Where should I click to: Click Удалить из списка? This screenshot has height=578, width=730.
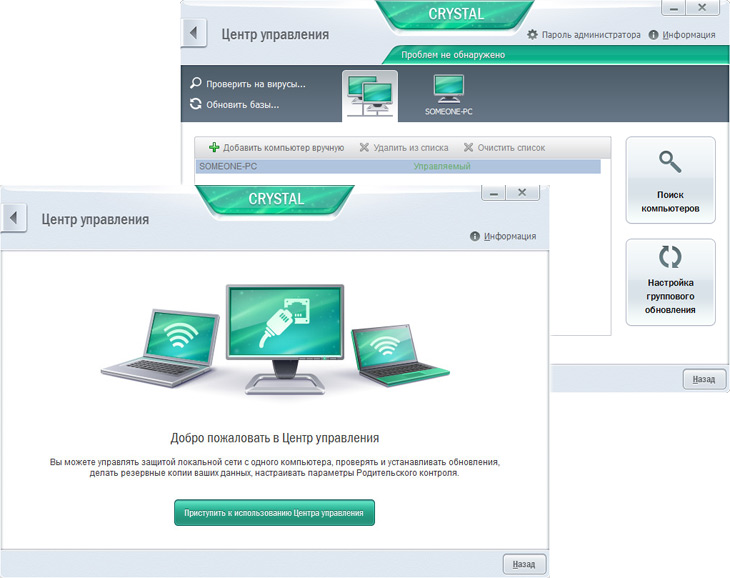[411, 148]
